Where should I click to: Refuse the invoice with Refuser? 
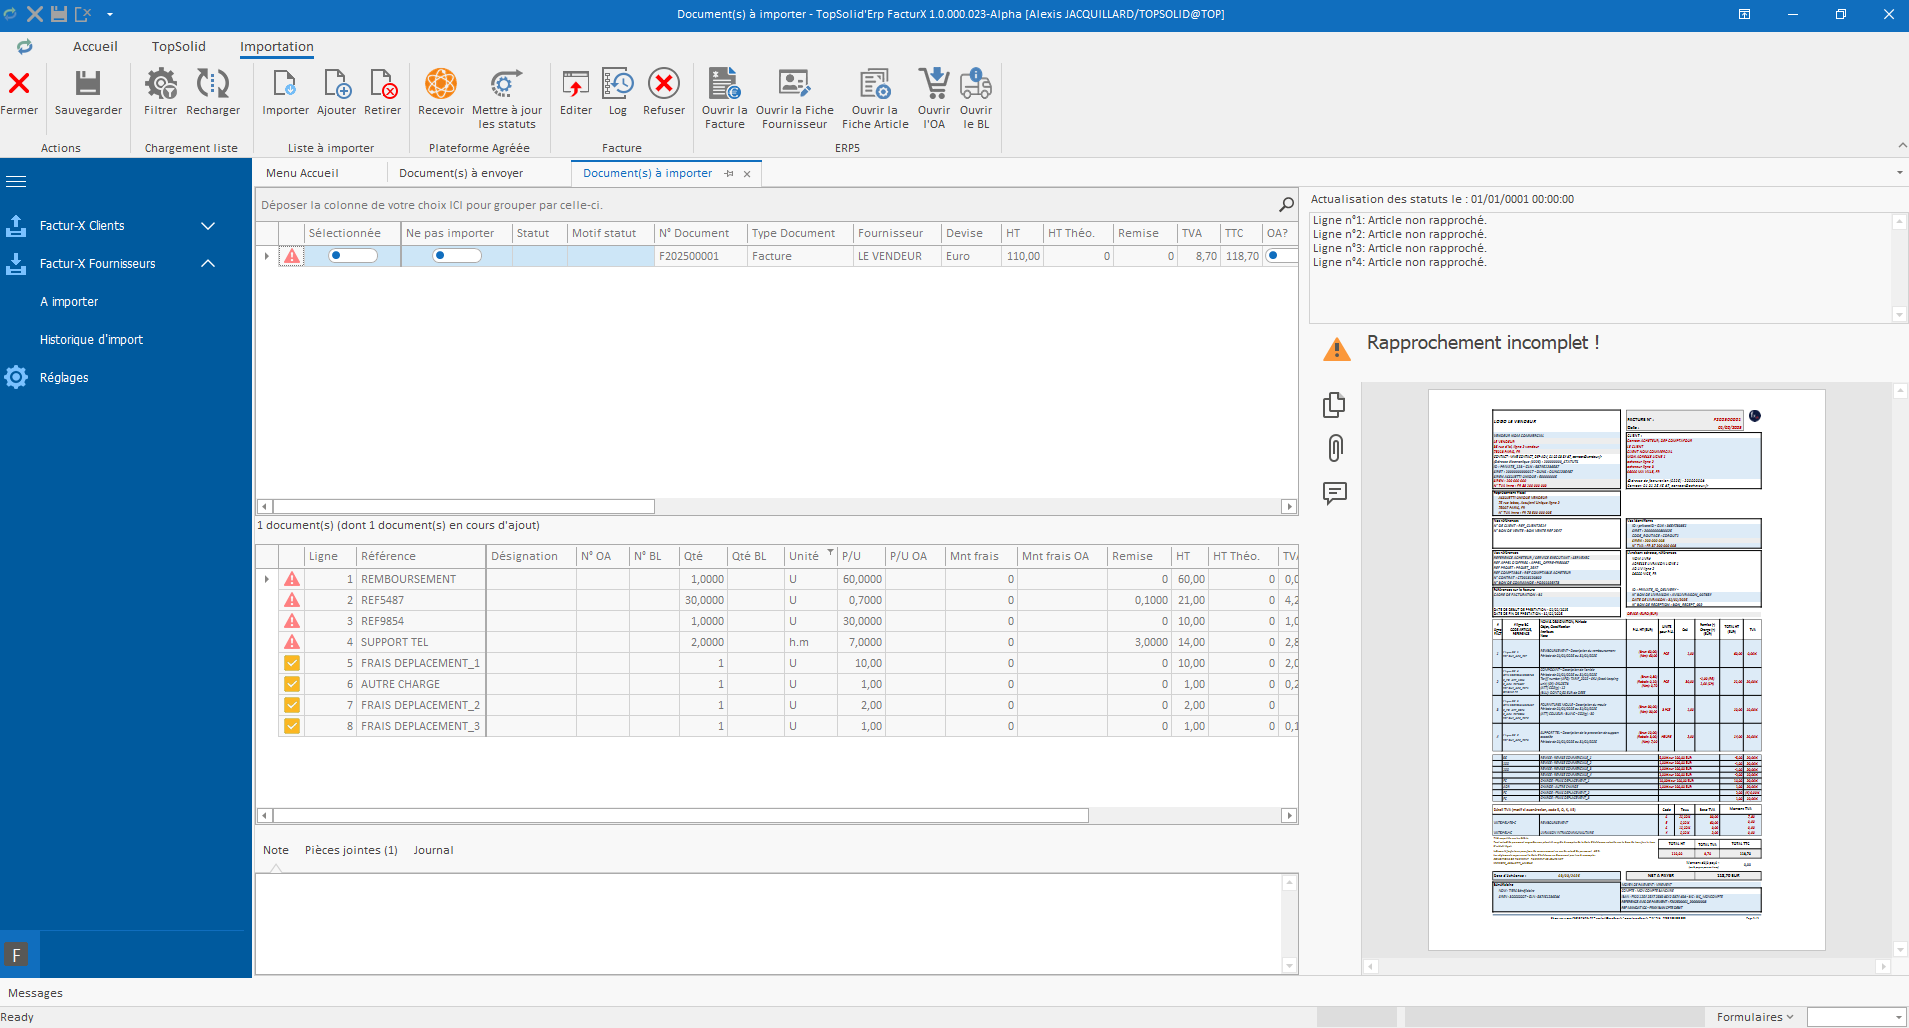click(x=663, y=85)
